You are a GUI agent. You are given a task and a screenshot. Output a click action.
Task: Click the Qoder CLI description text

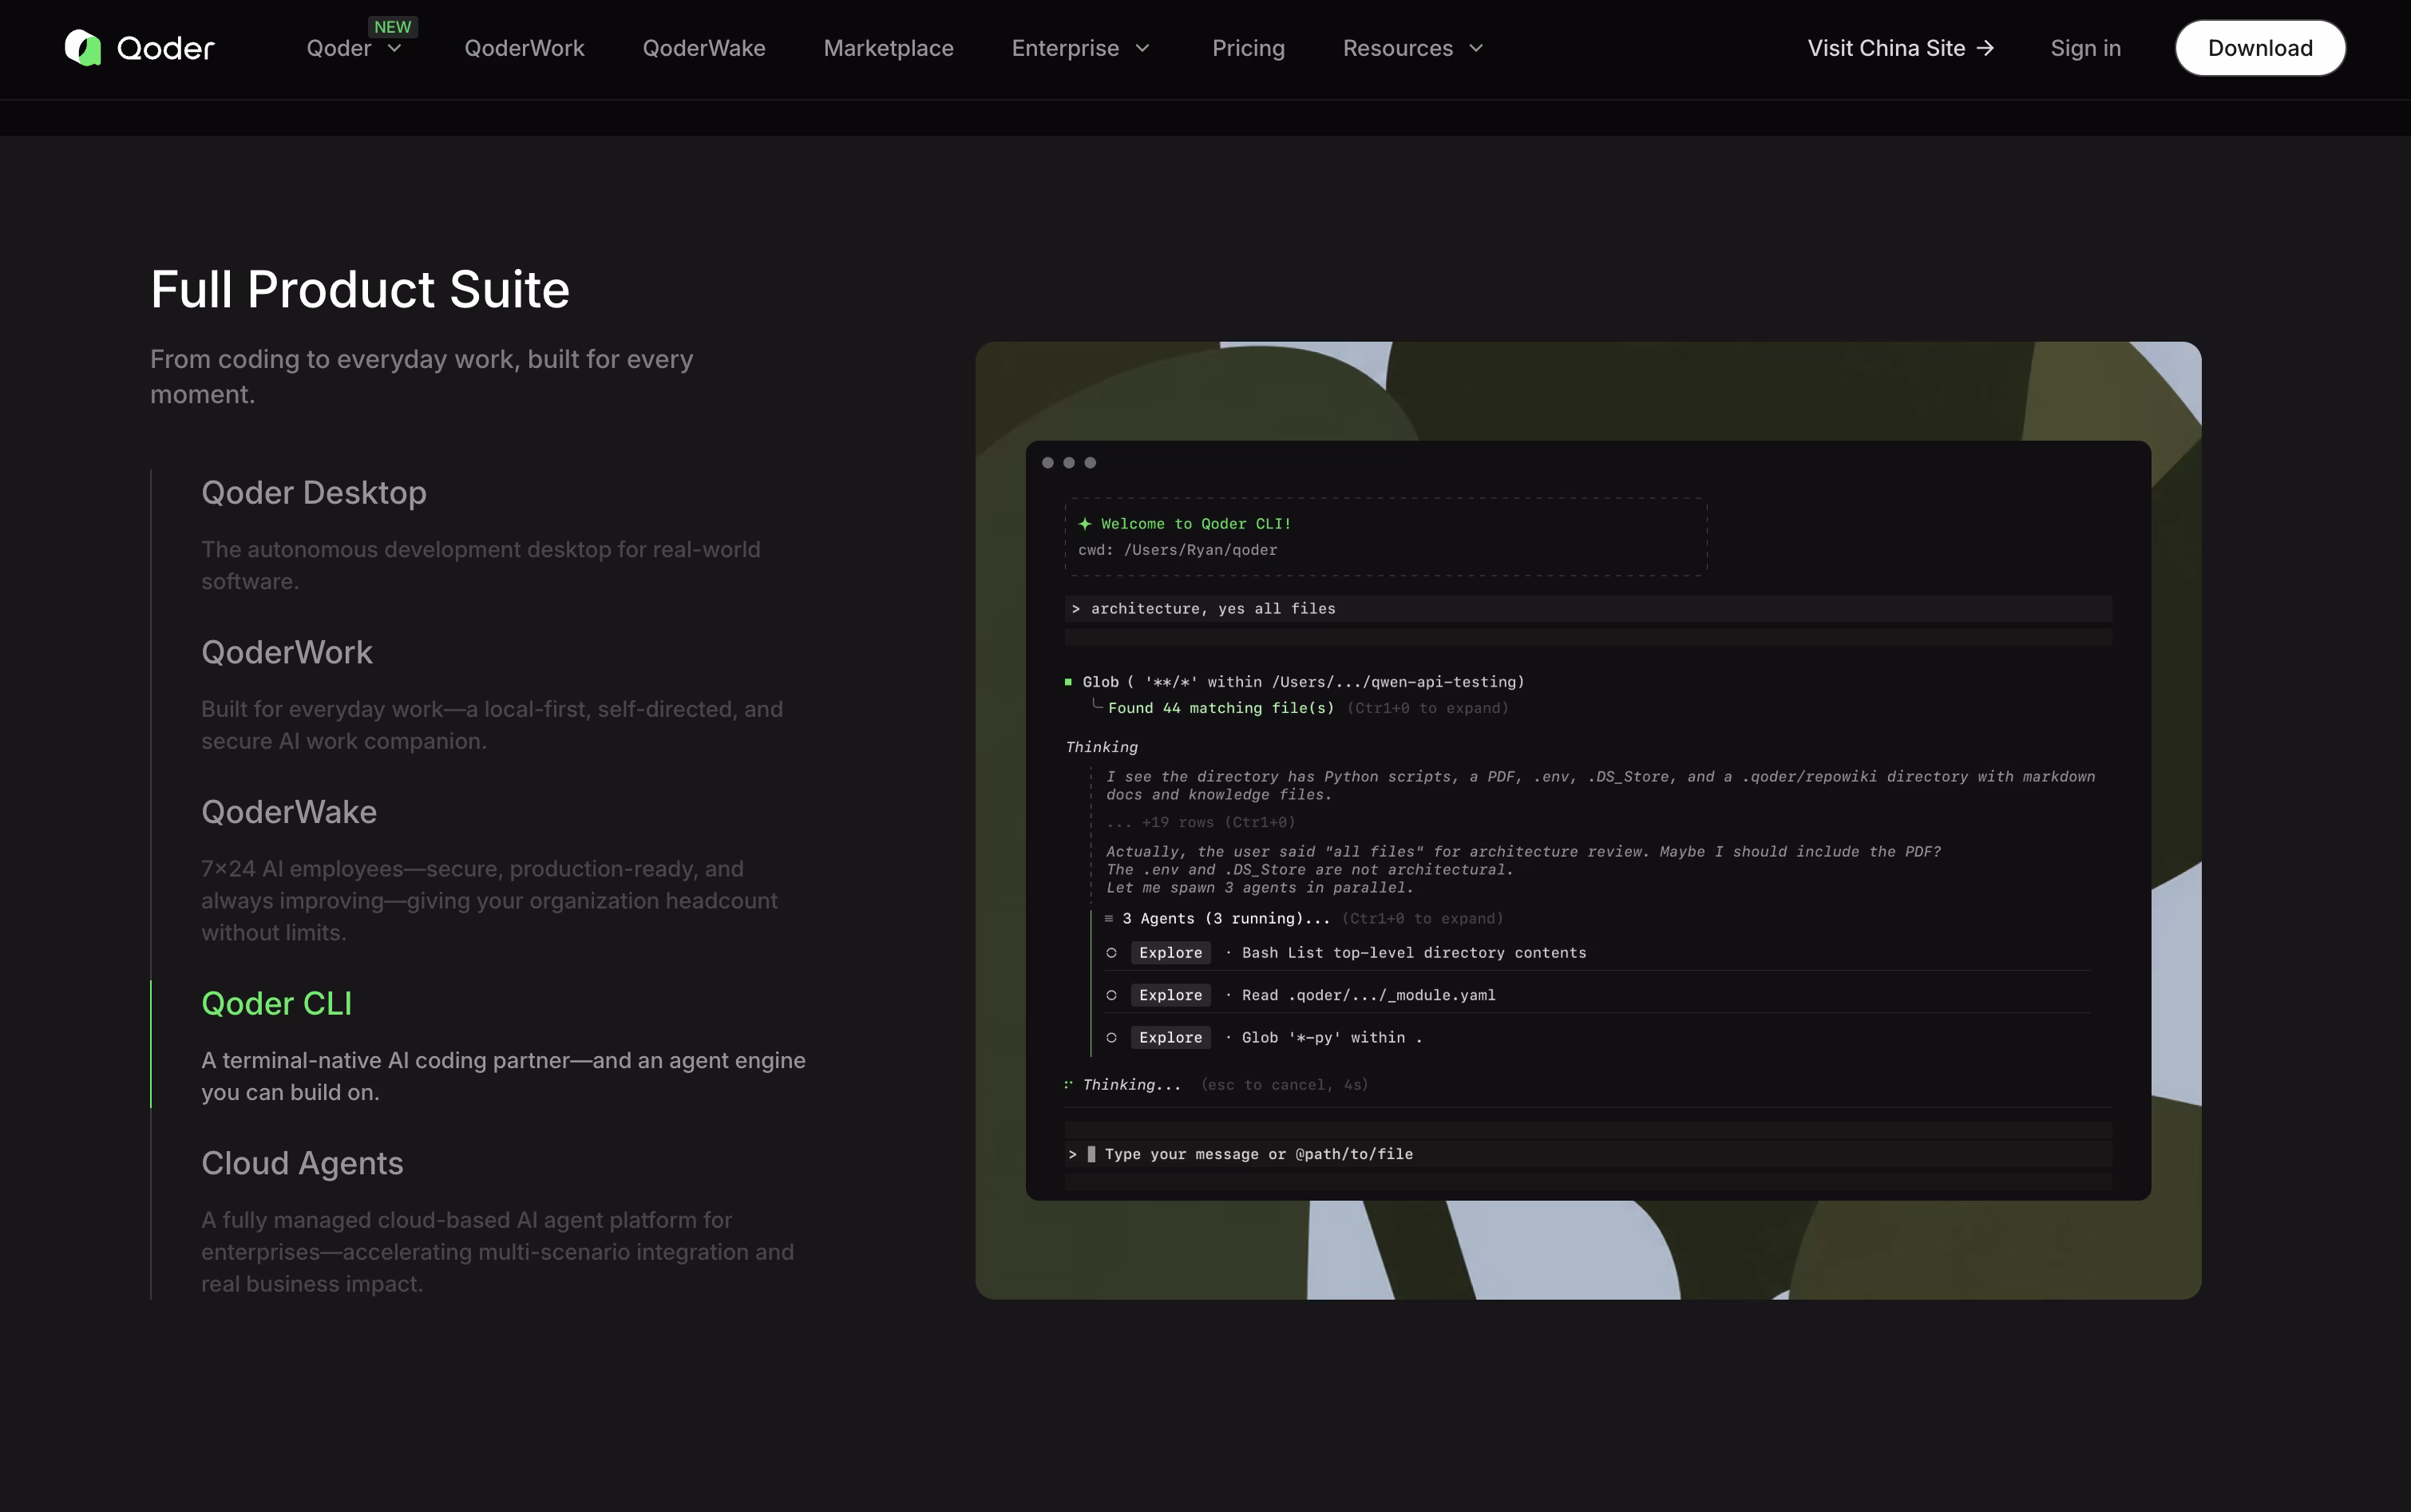[503, 1076]
